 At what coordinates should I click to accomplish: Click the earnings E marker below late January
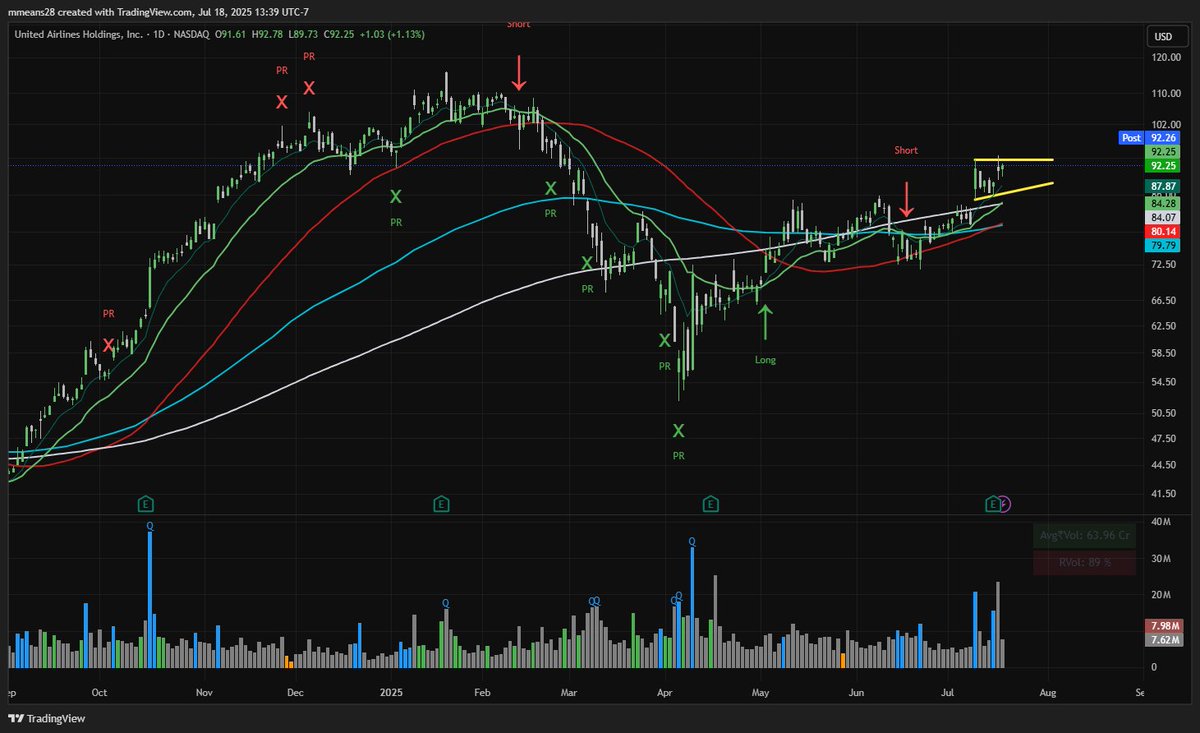pos(441,503)
